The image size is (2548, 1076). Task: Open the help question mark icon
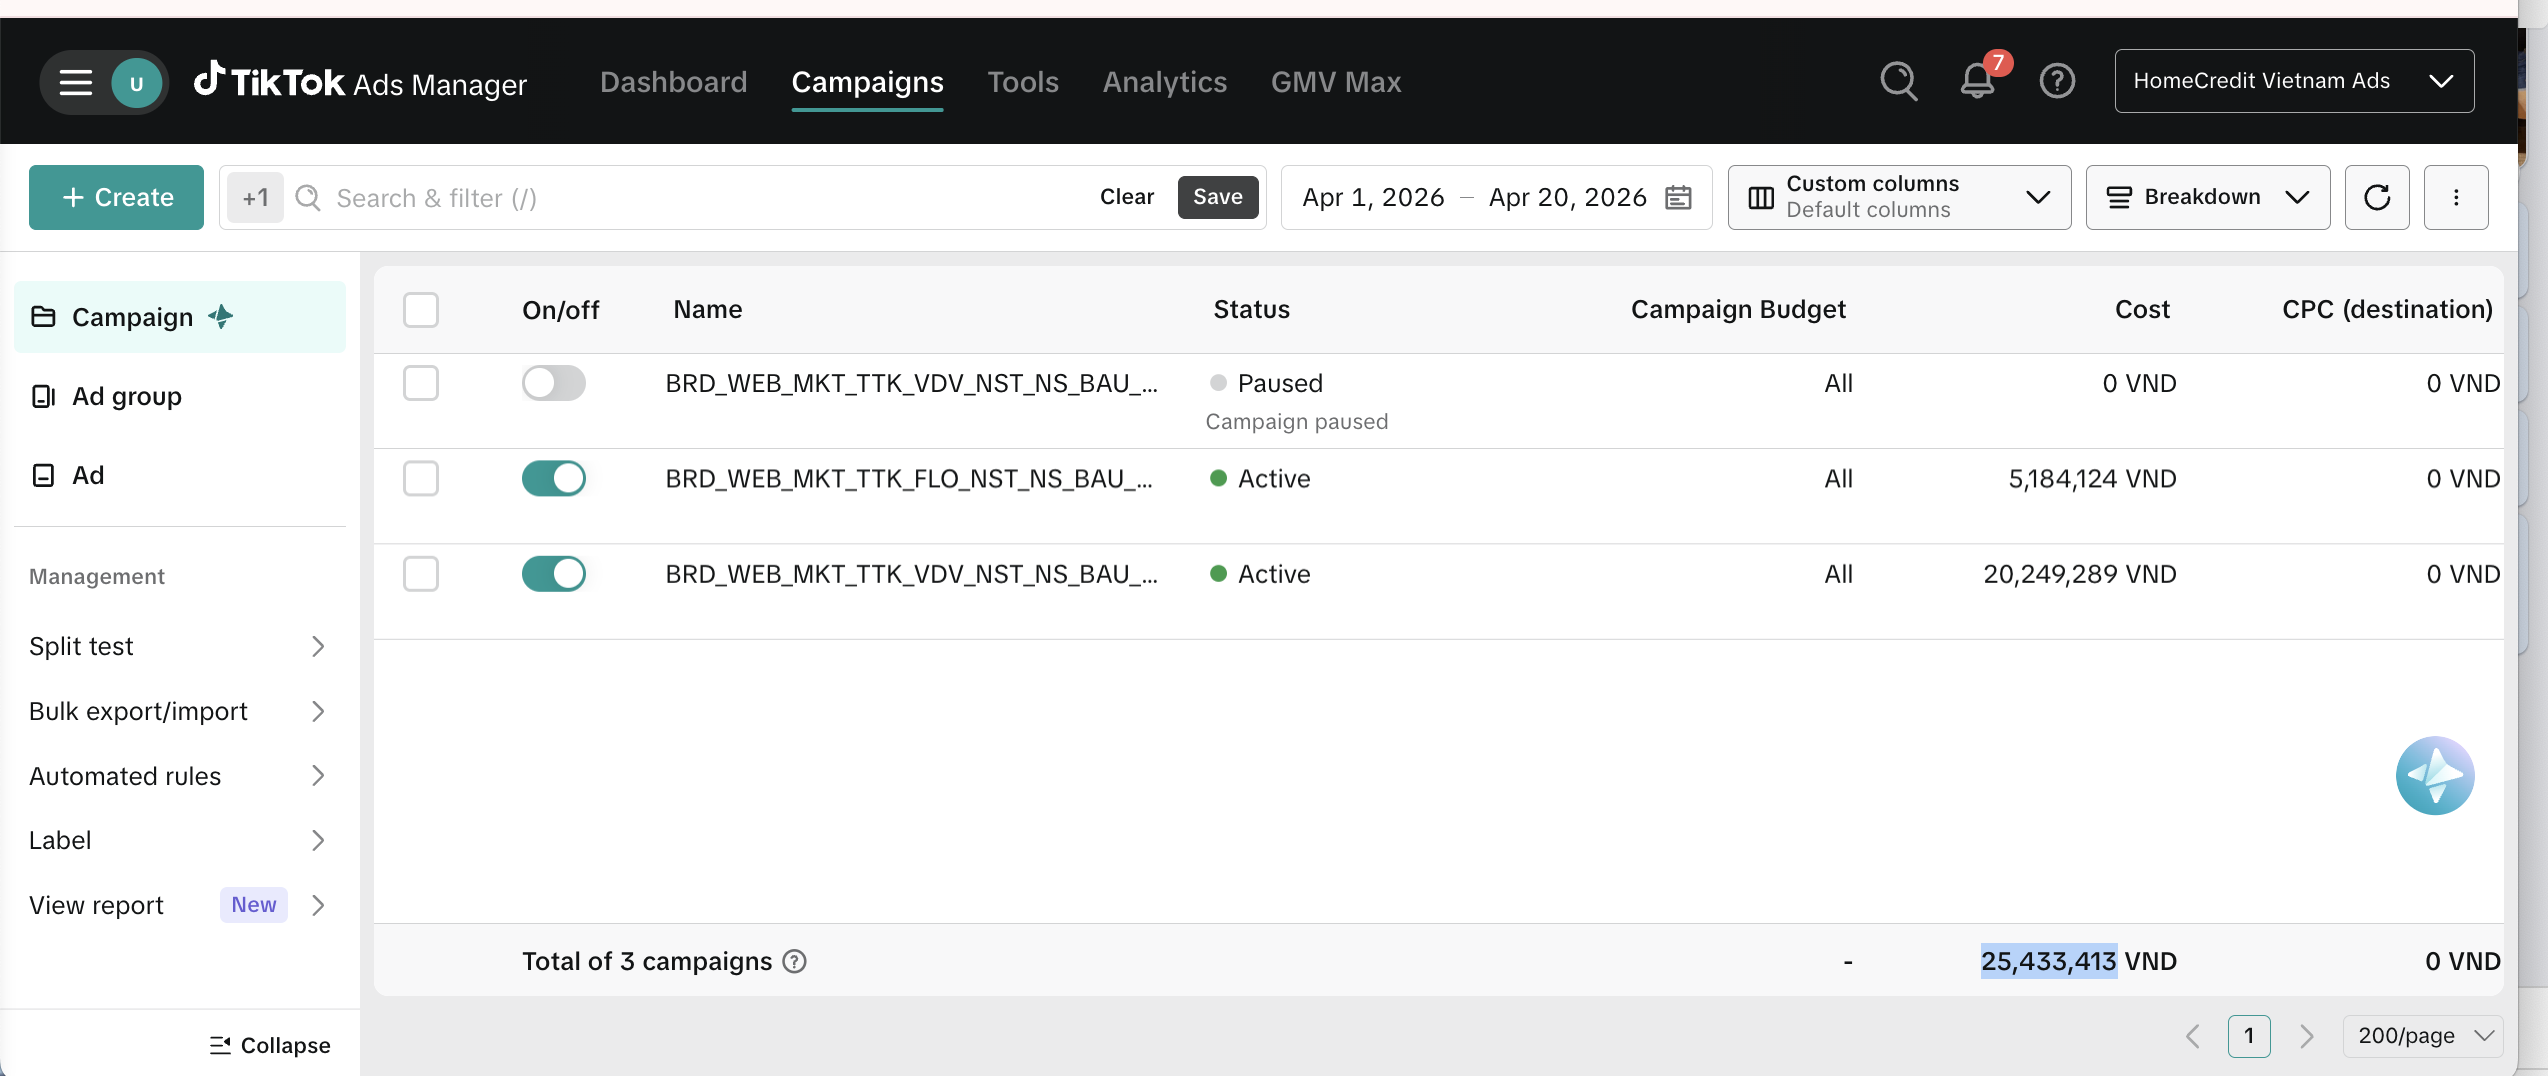(2057, 81)
